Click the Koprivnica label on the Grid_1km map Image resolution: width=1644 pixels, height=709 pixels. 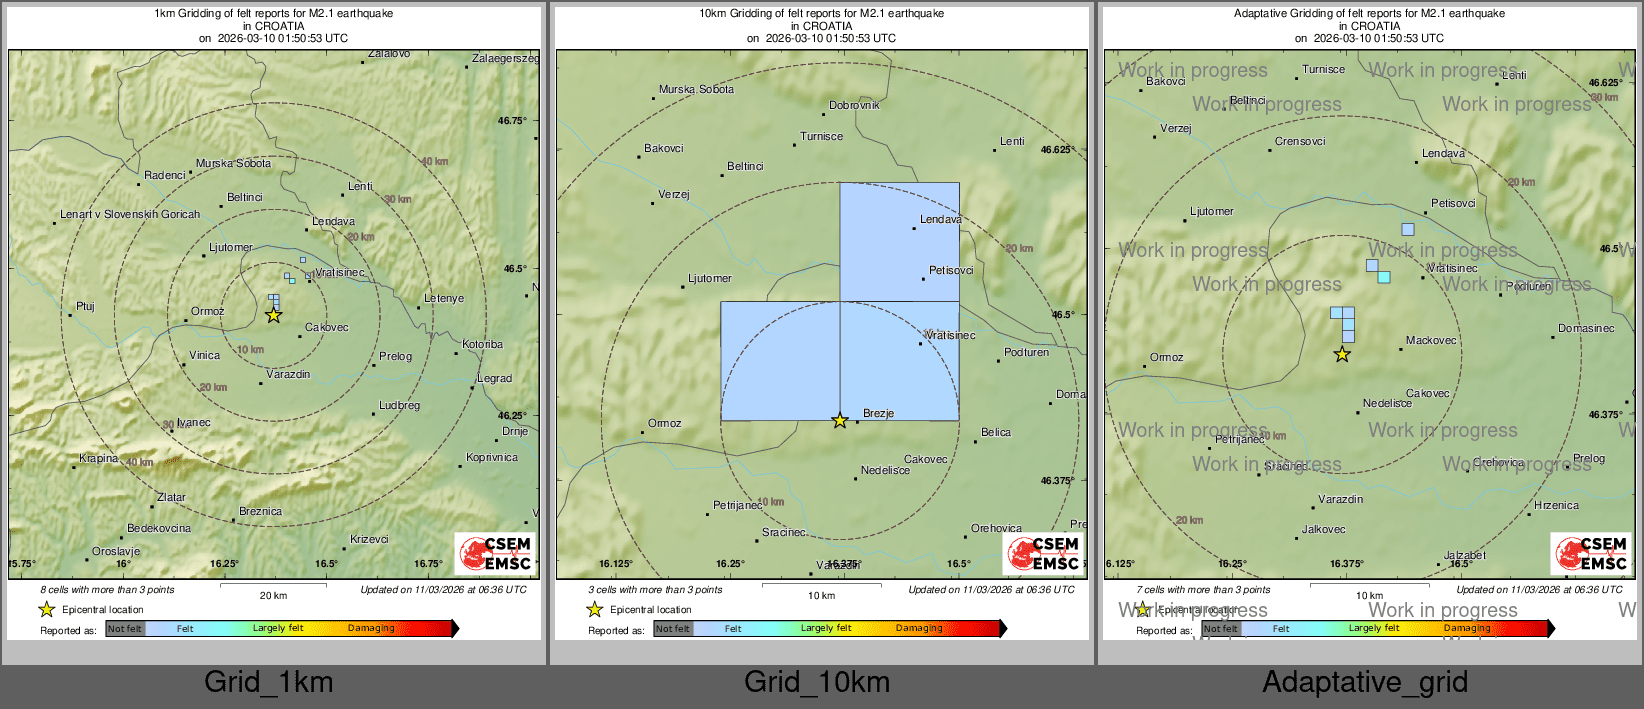coord(492,457)
